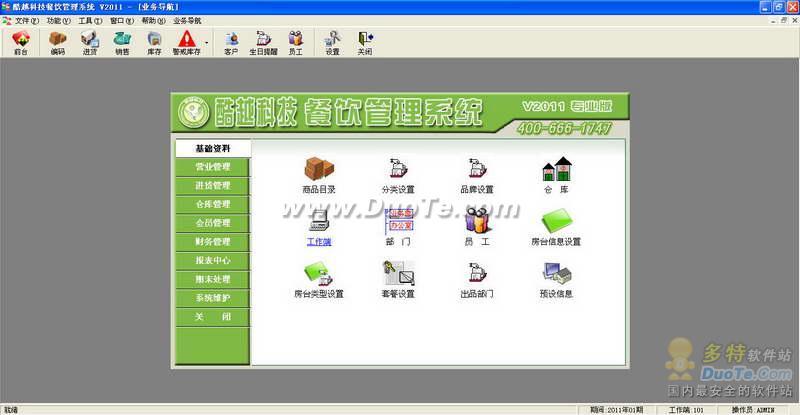Open the 部 门 department icon

[398, 221]
